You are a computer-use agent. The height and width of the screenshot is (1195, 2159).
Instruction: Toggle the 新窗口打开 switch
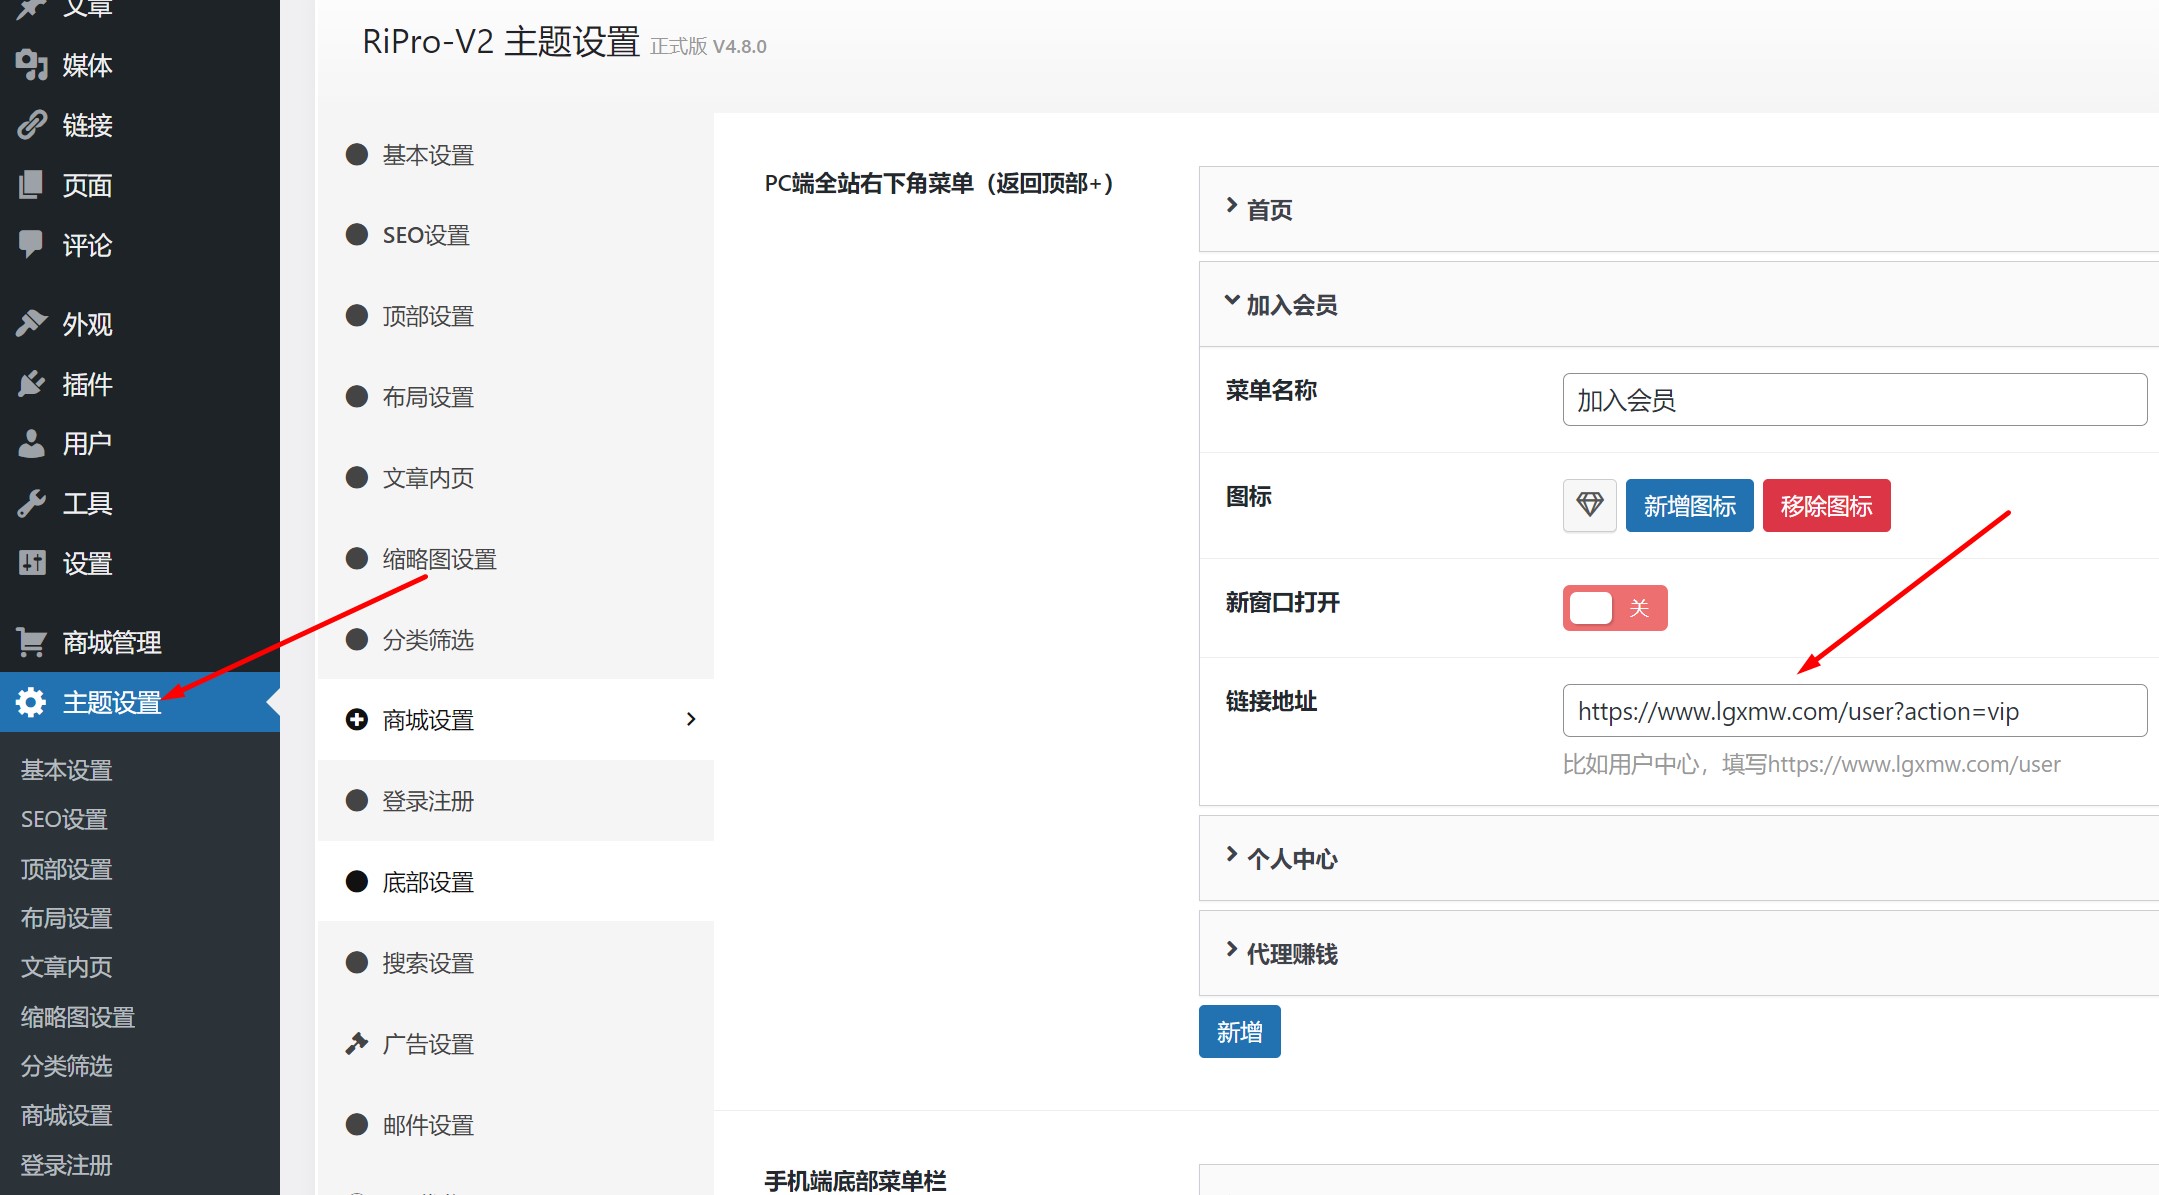1614,608
